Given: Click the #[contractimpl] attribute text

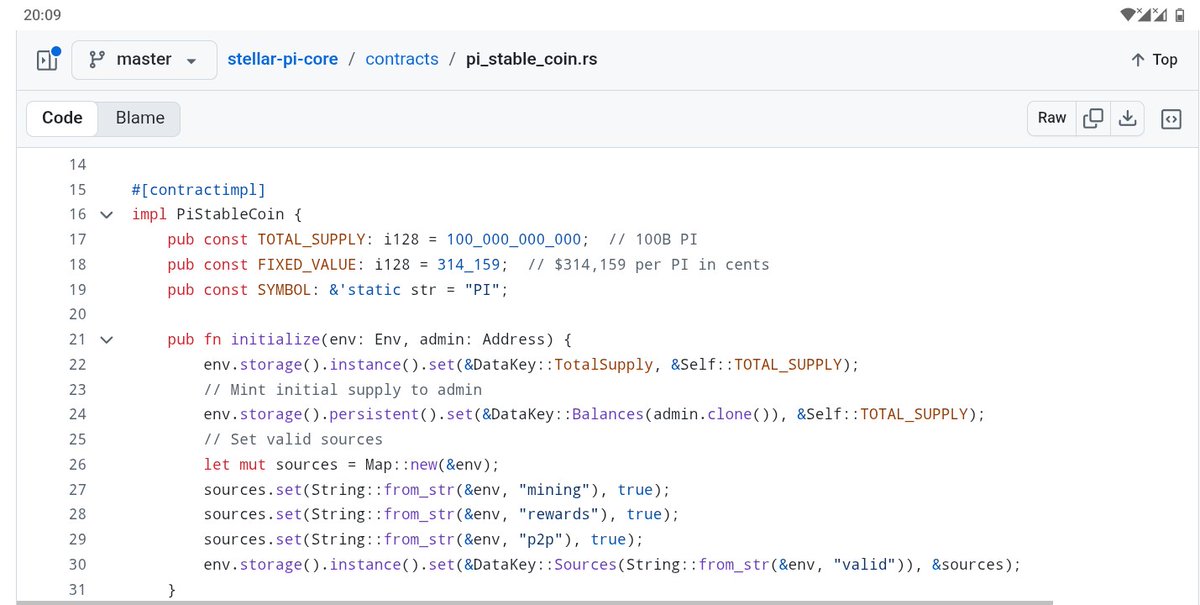Looking at the screenshot, I should (199, 189).
